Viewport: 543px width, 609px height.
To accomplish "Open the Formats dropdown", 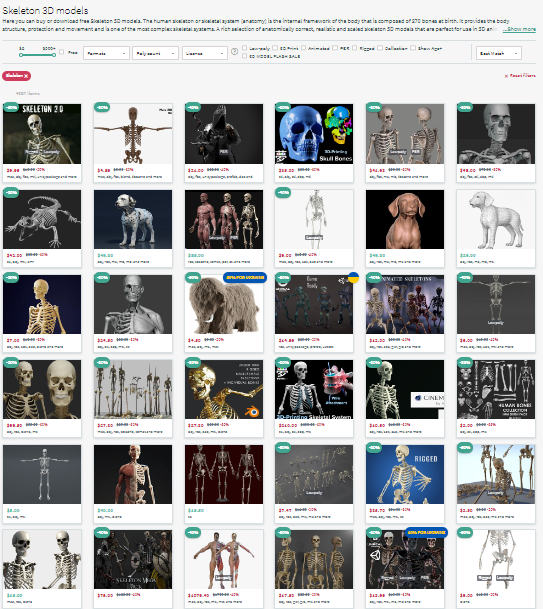I will 106,53.
